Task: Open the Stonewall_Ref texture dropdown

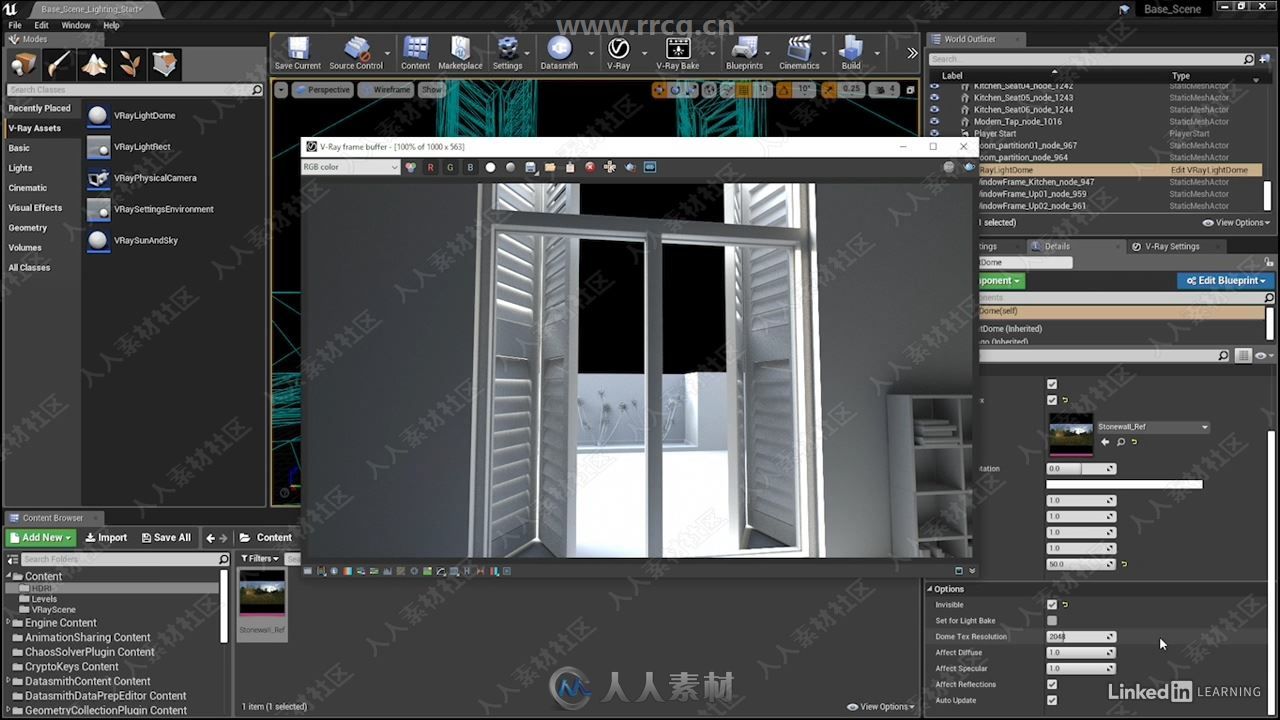Action: (x=1153, y=427)
